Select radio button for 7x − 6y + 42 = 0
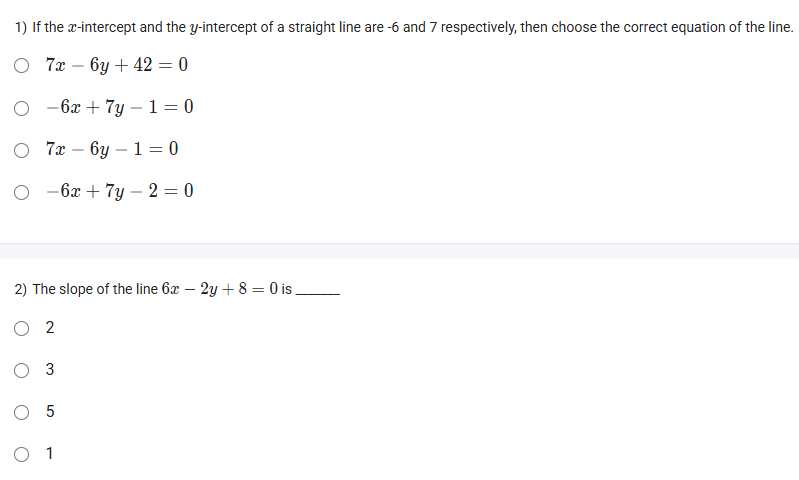799x480 pixels. click(22, 66)
